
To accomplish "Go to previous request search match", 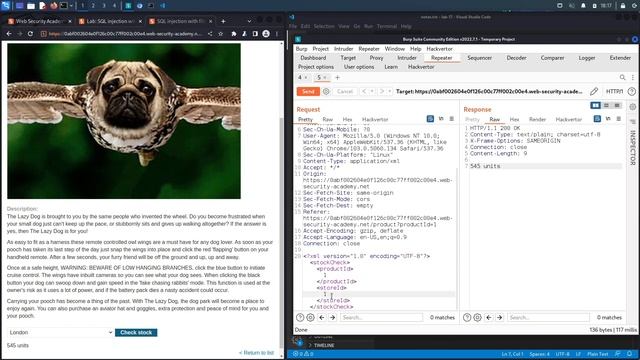I will (x=322, y=317).
